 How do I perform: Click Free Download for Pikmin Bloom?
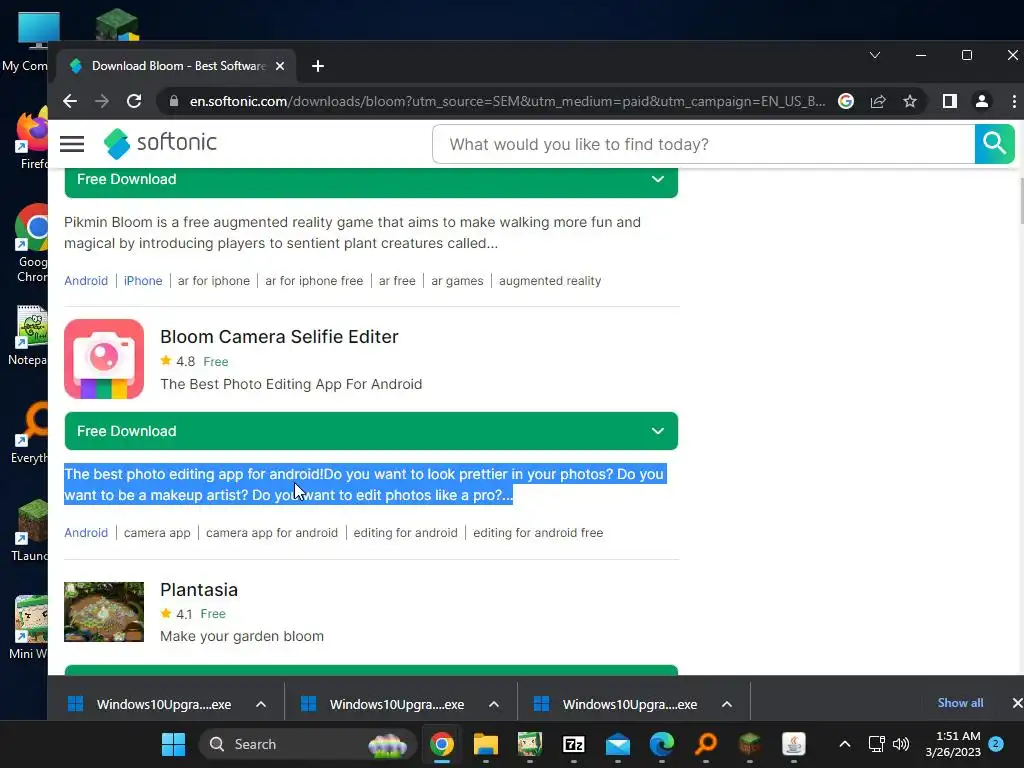click(x=371, y=181)
